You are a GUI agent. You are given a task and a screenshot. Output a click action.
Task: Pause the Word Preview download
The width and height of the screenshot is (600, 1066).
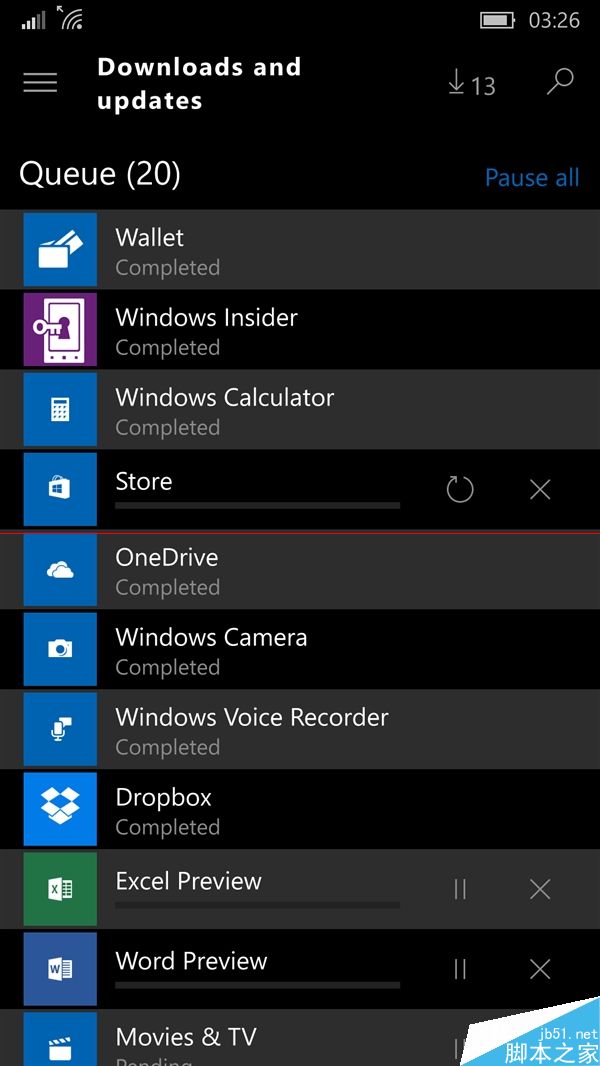tap(460, 969)
